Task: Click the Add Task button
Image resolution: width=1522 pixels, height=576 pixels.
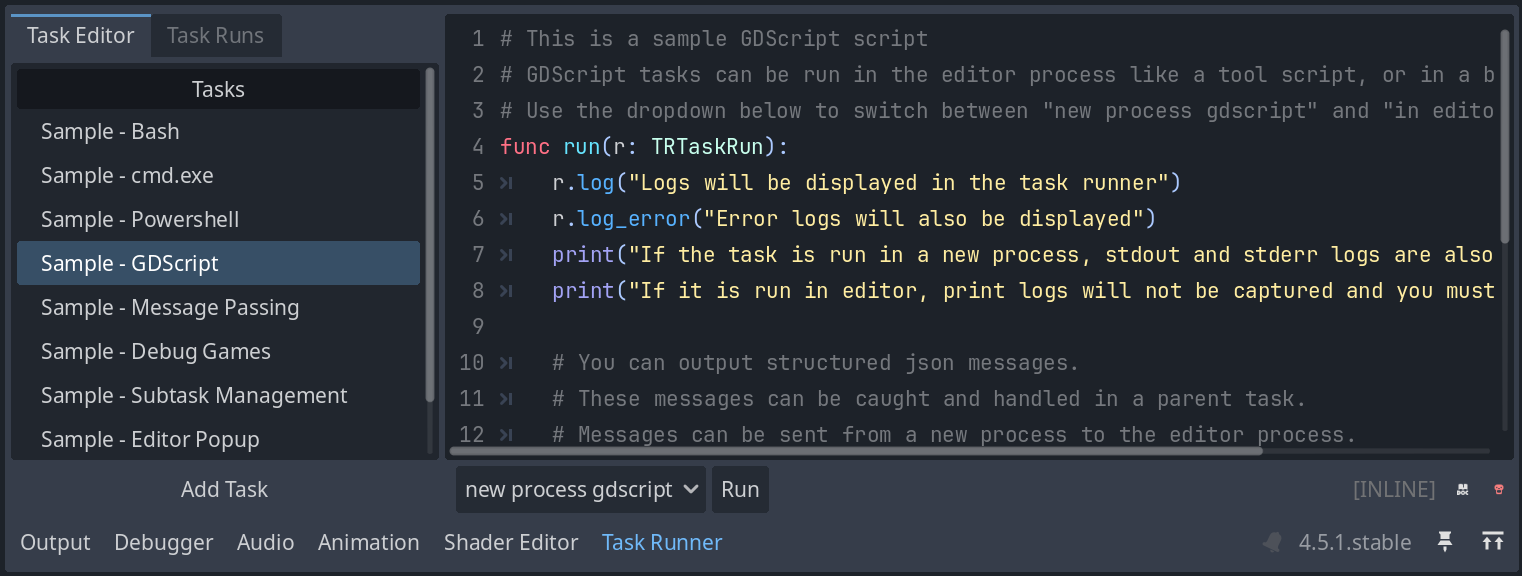Action: pos(224,489)
